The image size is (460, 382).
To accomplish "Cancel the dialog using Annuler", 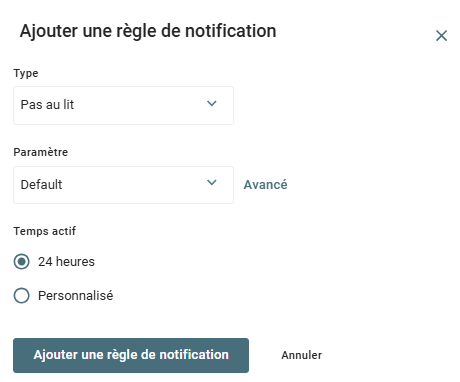I will pos(302,355).
